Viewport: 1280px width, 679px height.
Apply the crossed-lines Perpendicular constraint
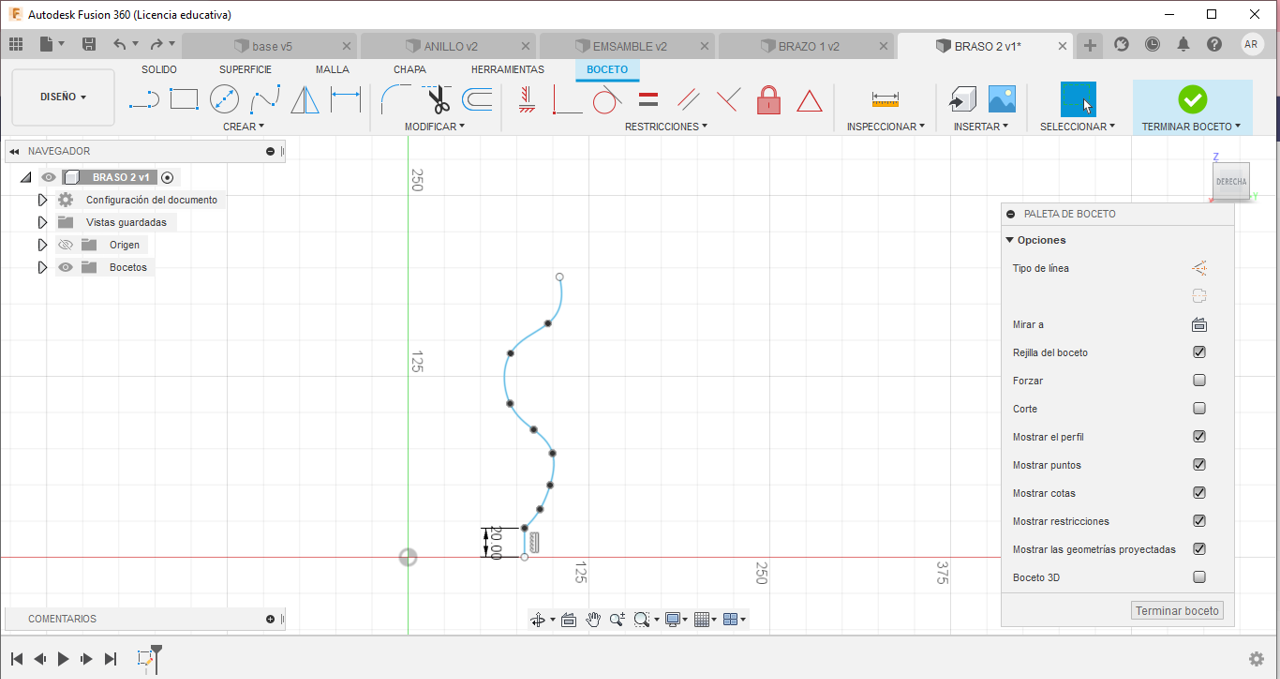point(728,99)
